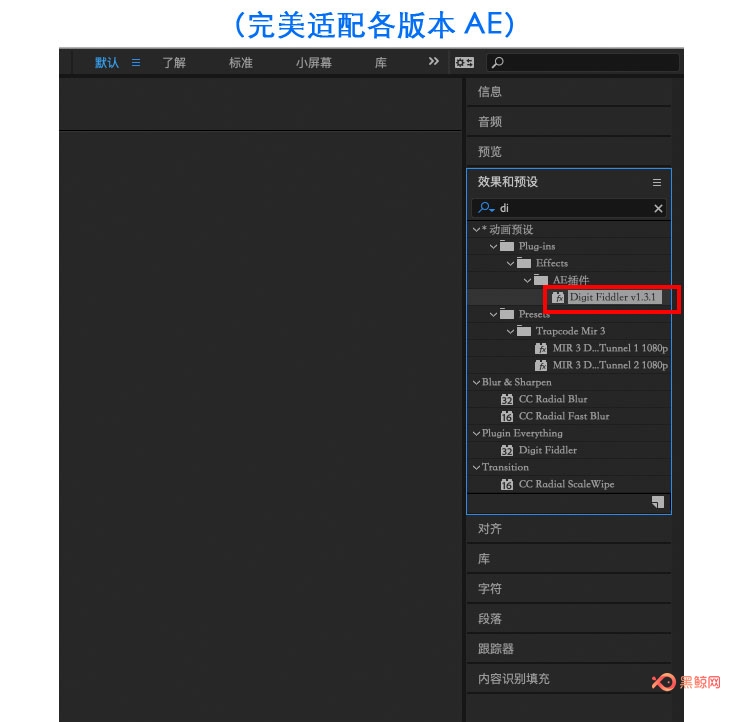Click the CC Radial Fast Blur 16-bit icon
This screenshot has height=722, width=750.
pos(507,416)
